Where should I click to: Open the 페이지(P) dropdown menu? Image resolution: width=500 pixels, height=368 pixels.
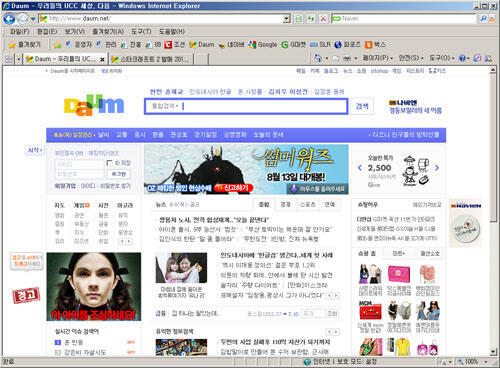(x=377, y=58)
